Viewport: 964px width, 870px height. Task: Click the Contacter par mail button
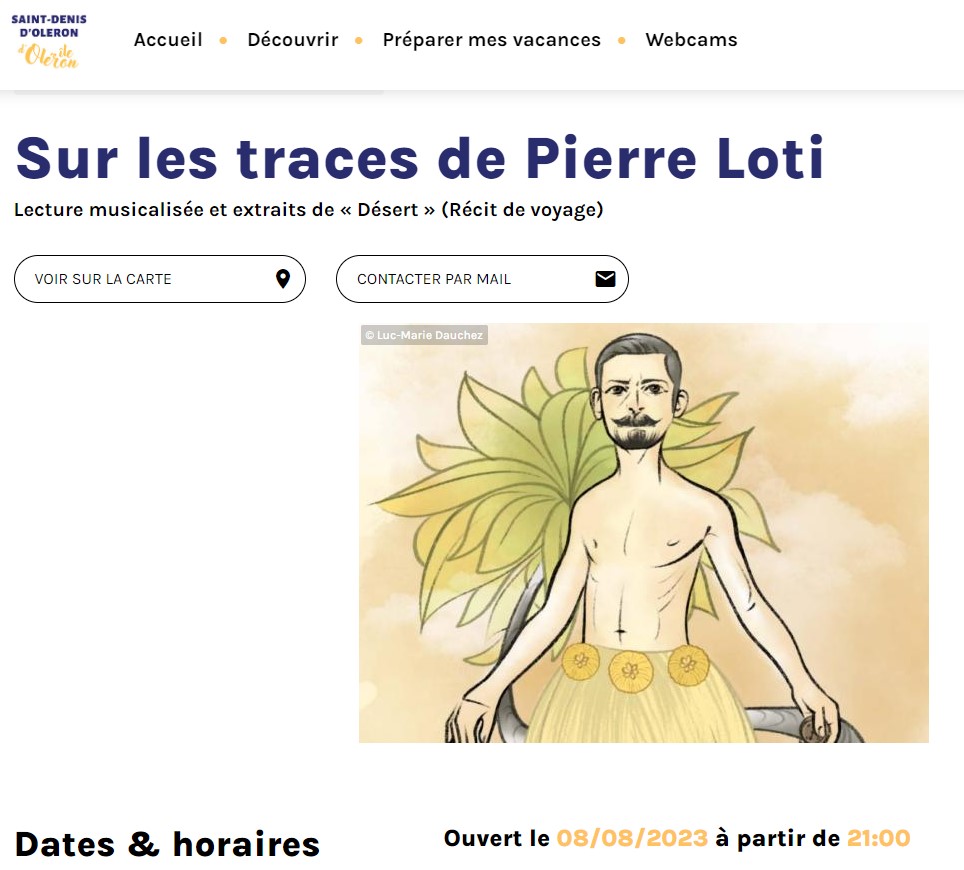(482, 279)
